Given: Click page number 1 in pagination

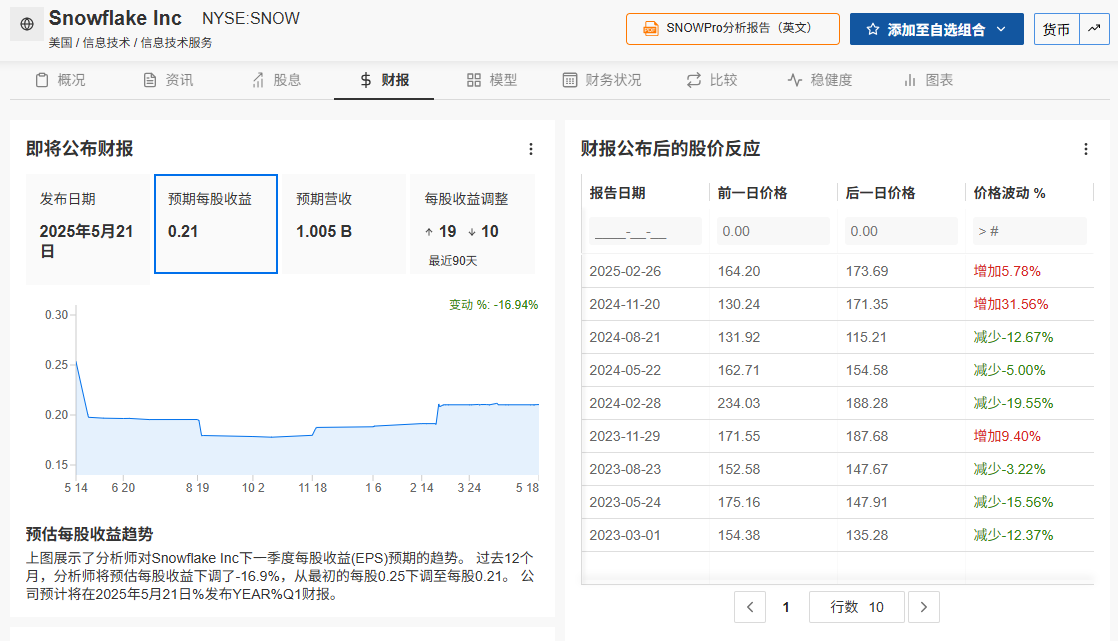Looking at the screenshot, I should (786, 607).
